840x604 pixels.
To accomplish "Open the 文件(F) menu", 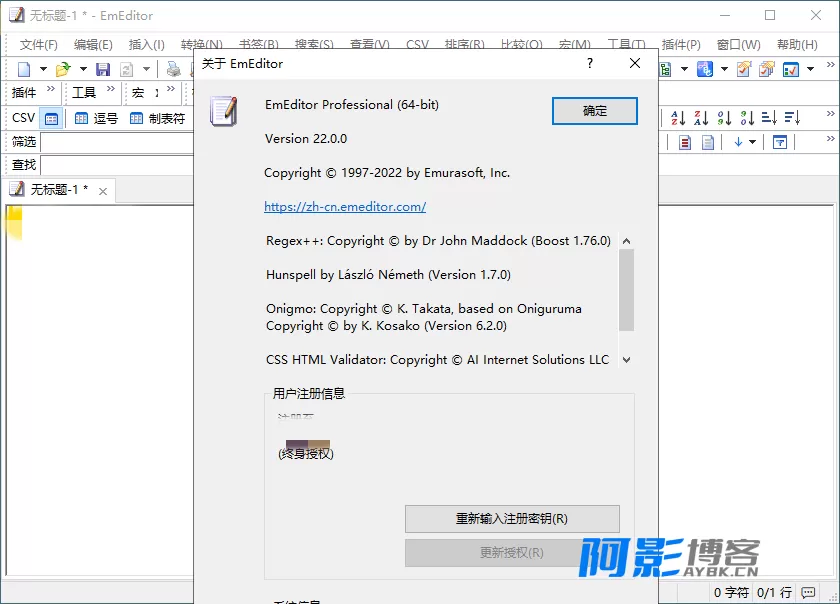I will click(39, 45).
